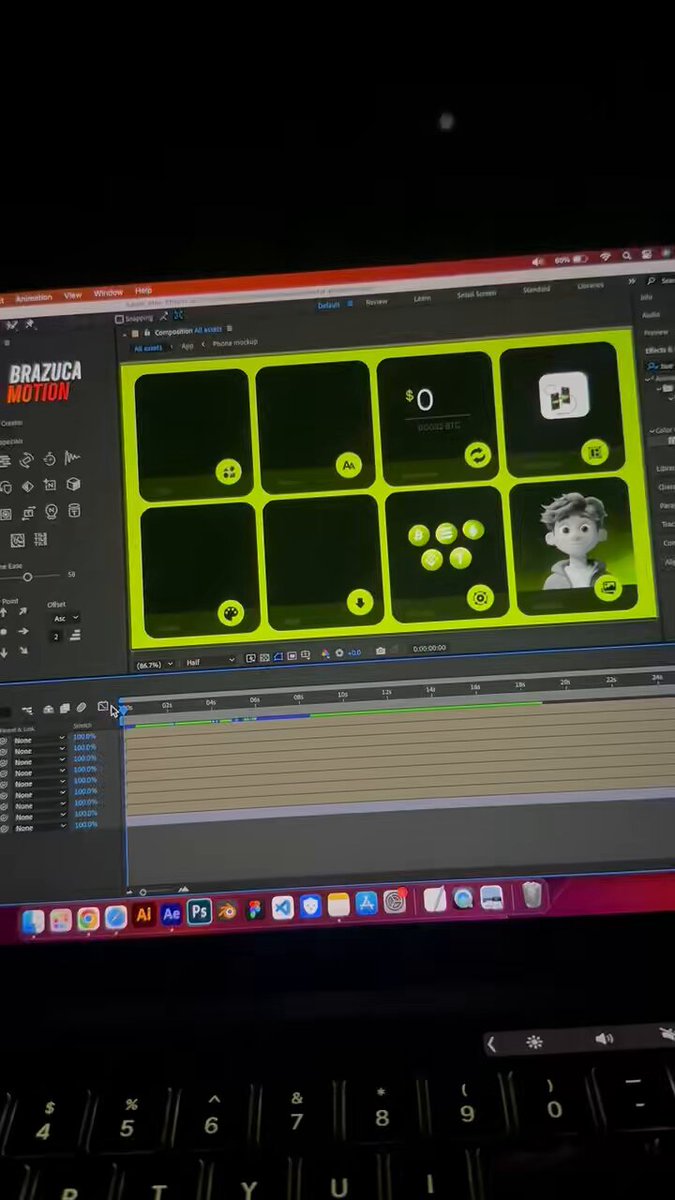Open the Animation menu
The image size is (675, 1200).
point(33,297)
